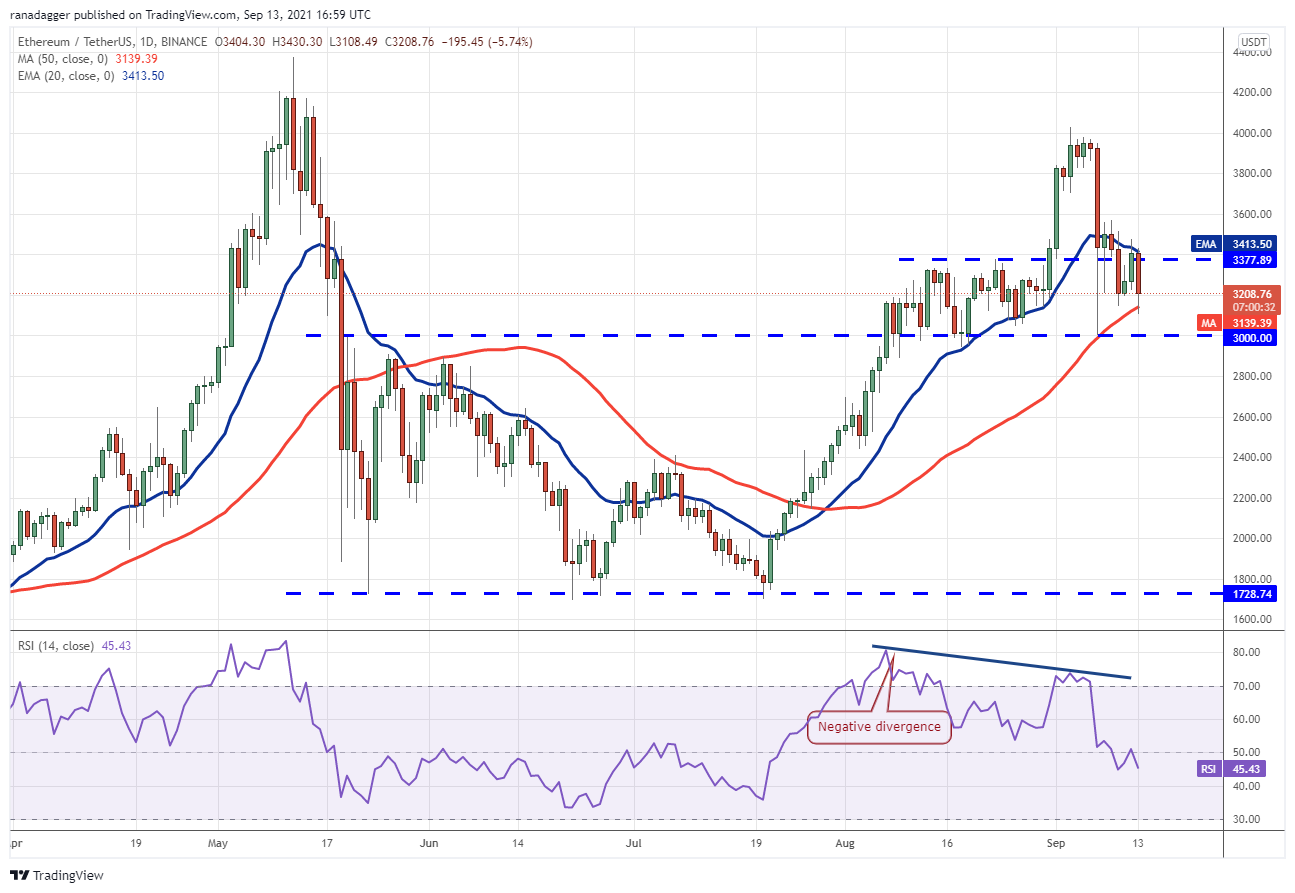Click the 70.00 RSI axis label
Screen dimensions: 1295x893
1244,686
